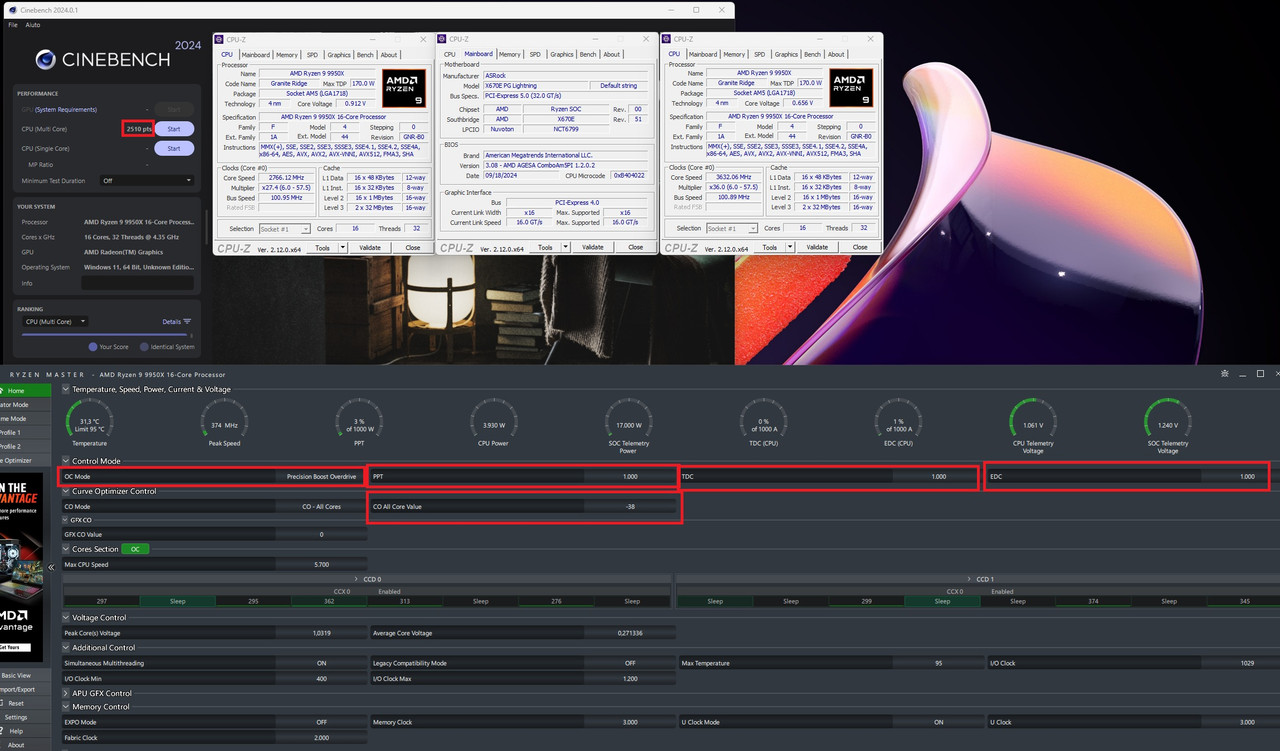Image resolution: width=1280 pixels, height=751 pixels.
Task: Toggle Legacy Compatibility Mode OFF value
Action: tap(630, 663)
